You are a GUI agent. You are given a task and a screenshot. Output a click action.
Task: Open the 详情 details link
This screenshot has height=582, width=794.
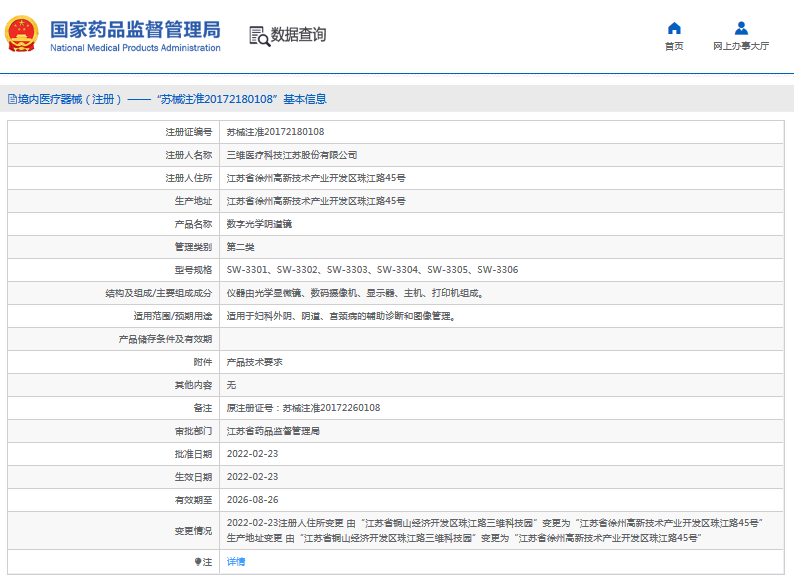235,561
